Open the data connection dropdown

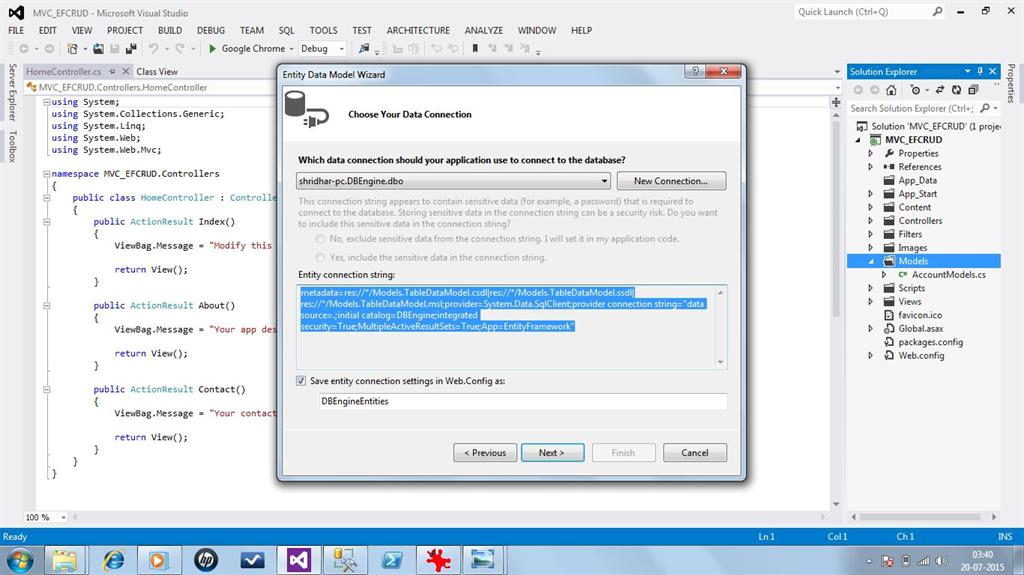click(604, 181)
